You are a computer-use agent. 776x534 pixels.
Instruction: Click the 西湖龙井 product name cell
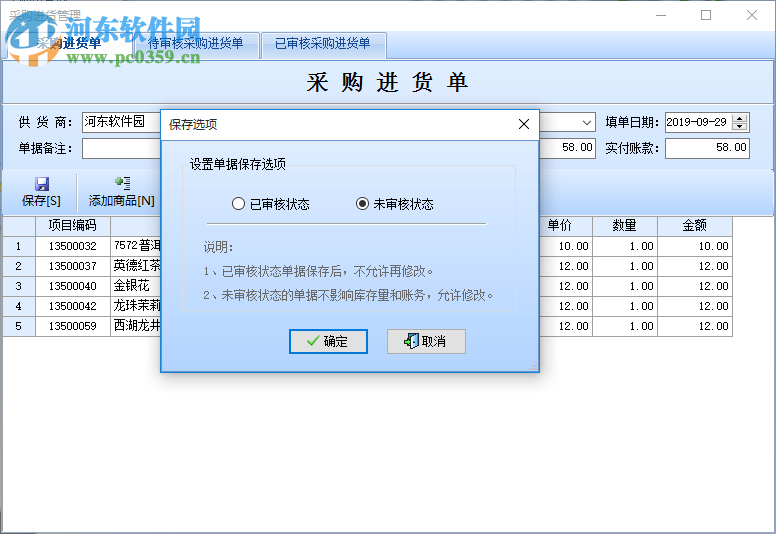click(136, 326)
